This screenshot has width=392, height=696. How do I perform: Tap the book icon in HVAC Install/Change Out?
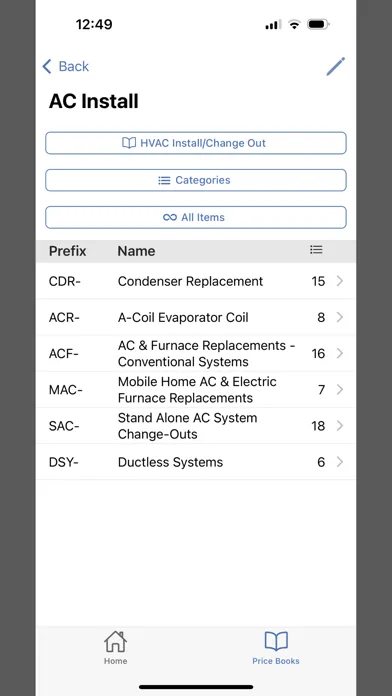tap(129, 143)
